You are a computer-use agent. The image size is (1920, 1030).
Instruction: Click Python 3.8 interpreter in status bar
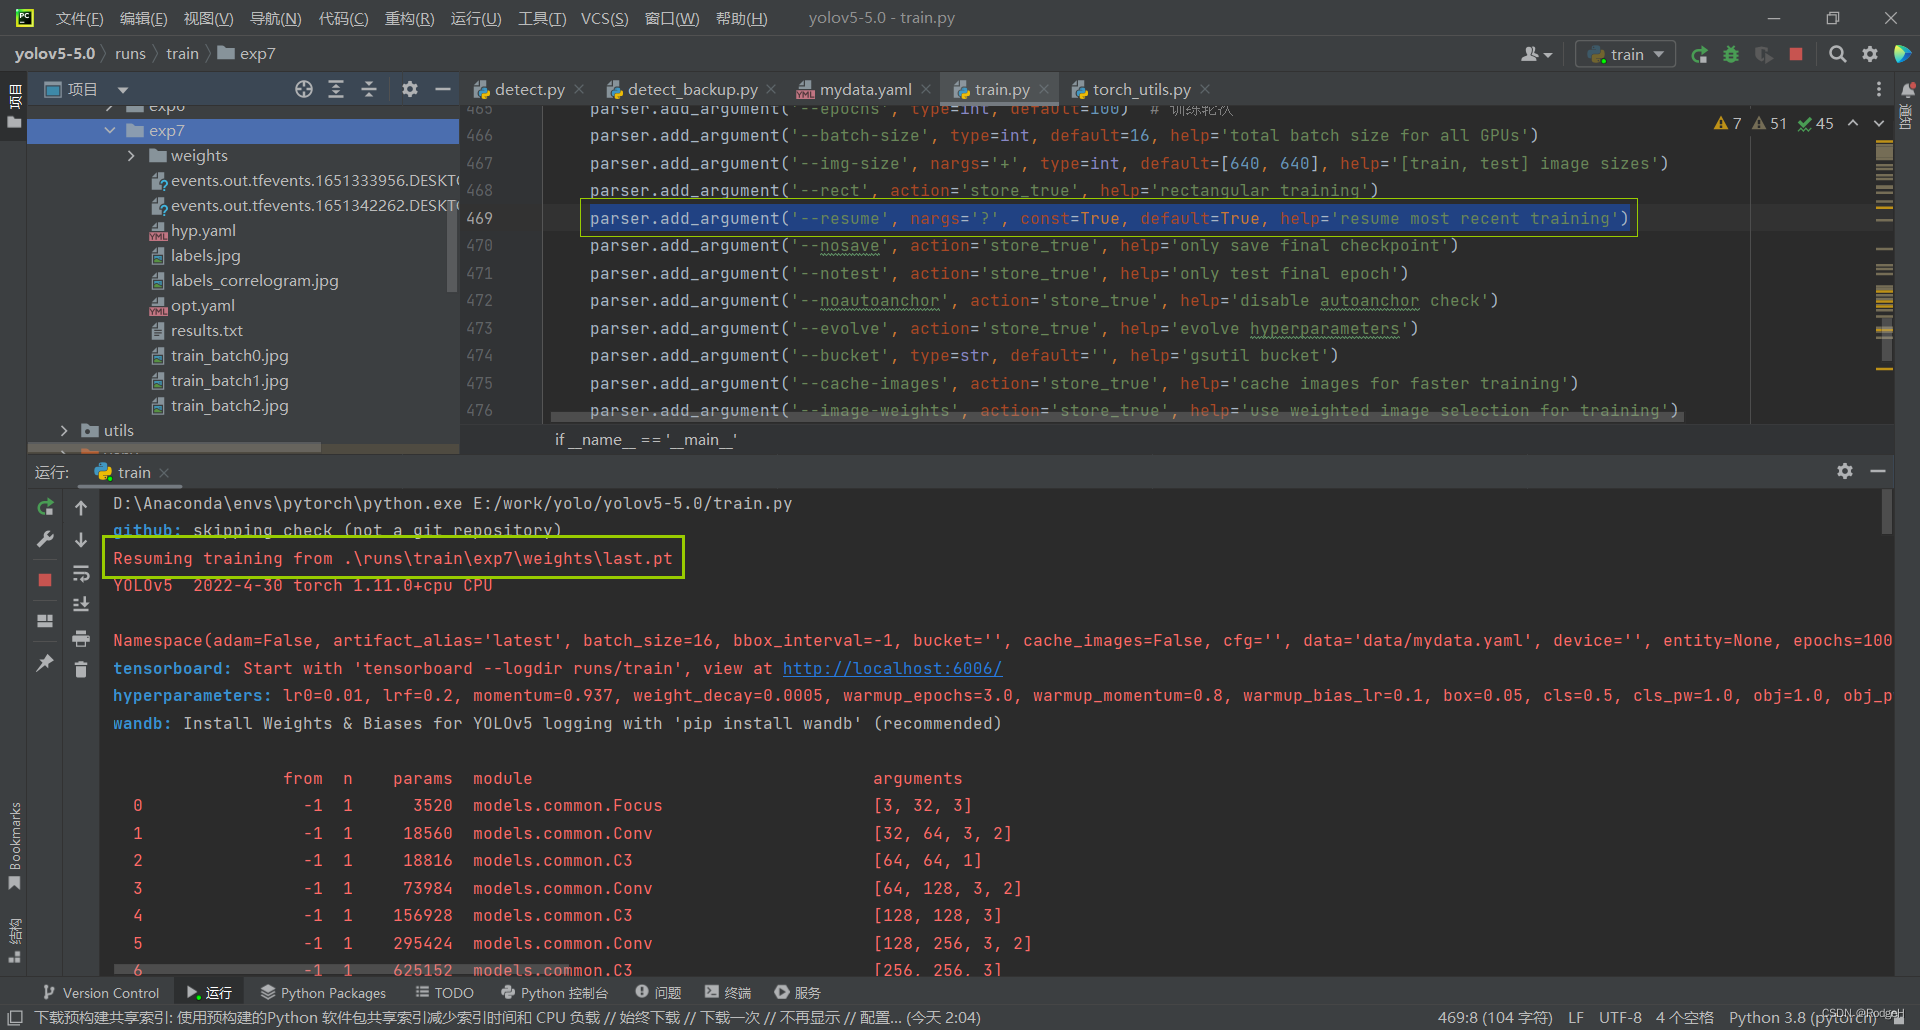pyautogui.click(x=1802, y=1017)
